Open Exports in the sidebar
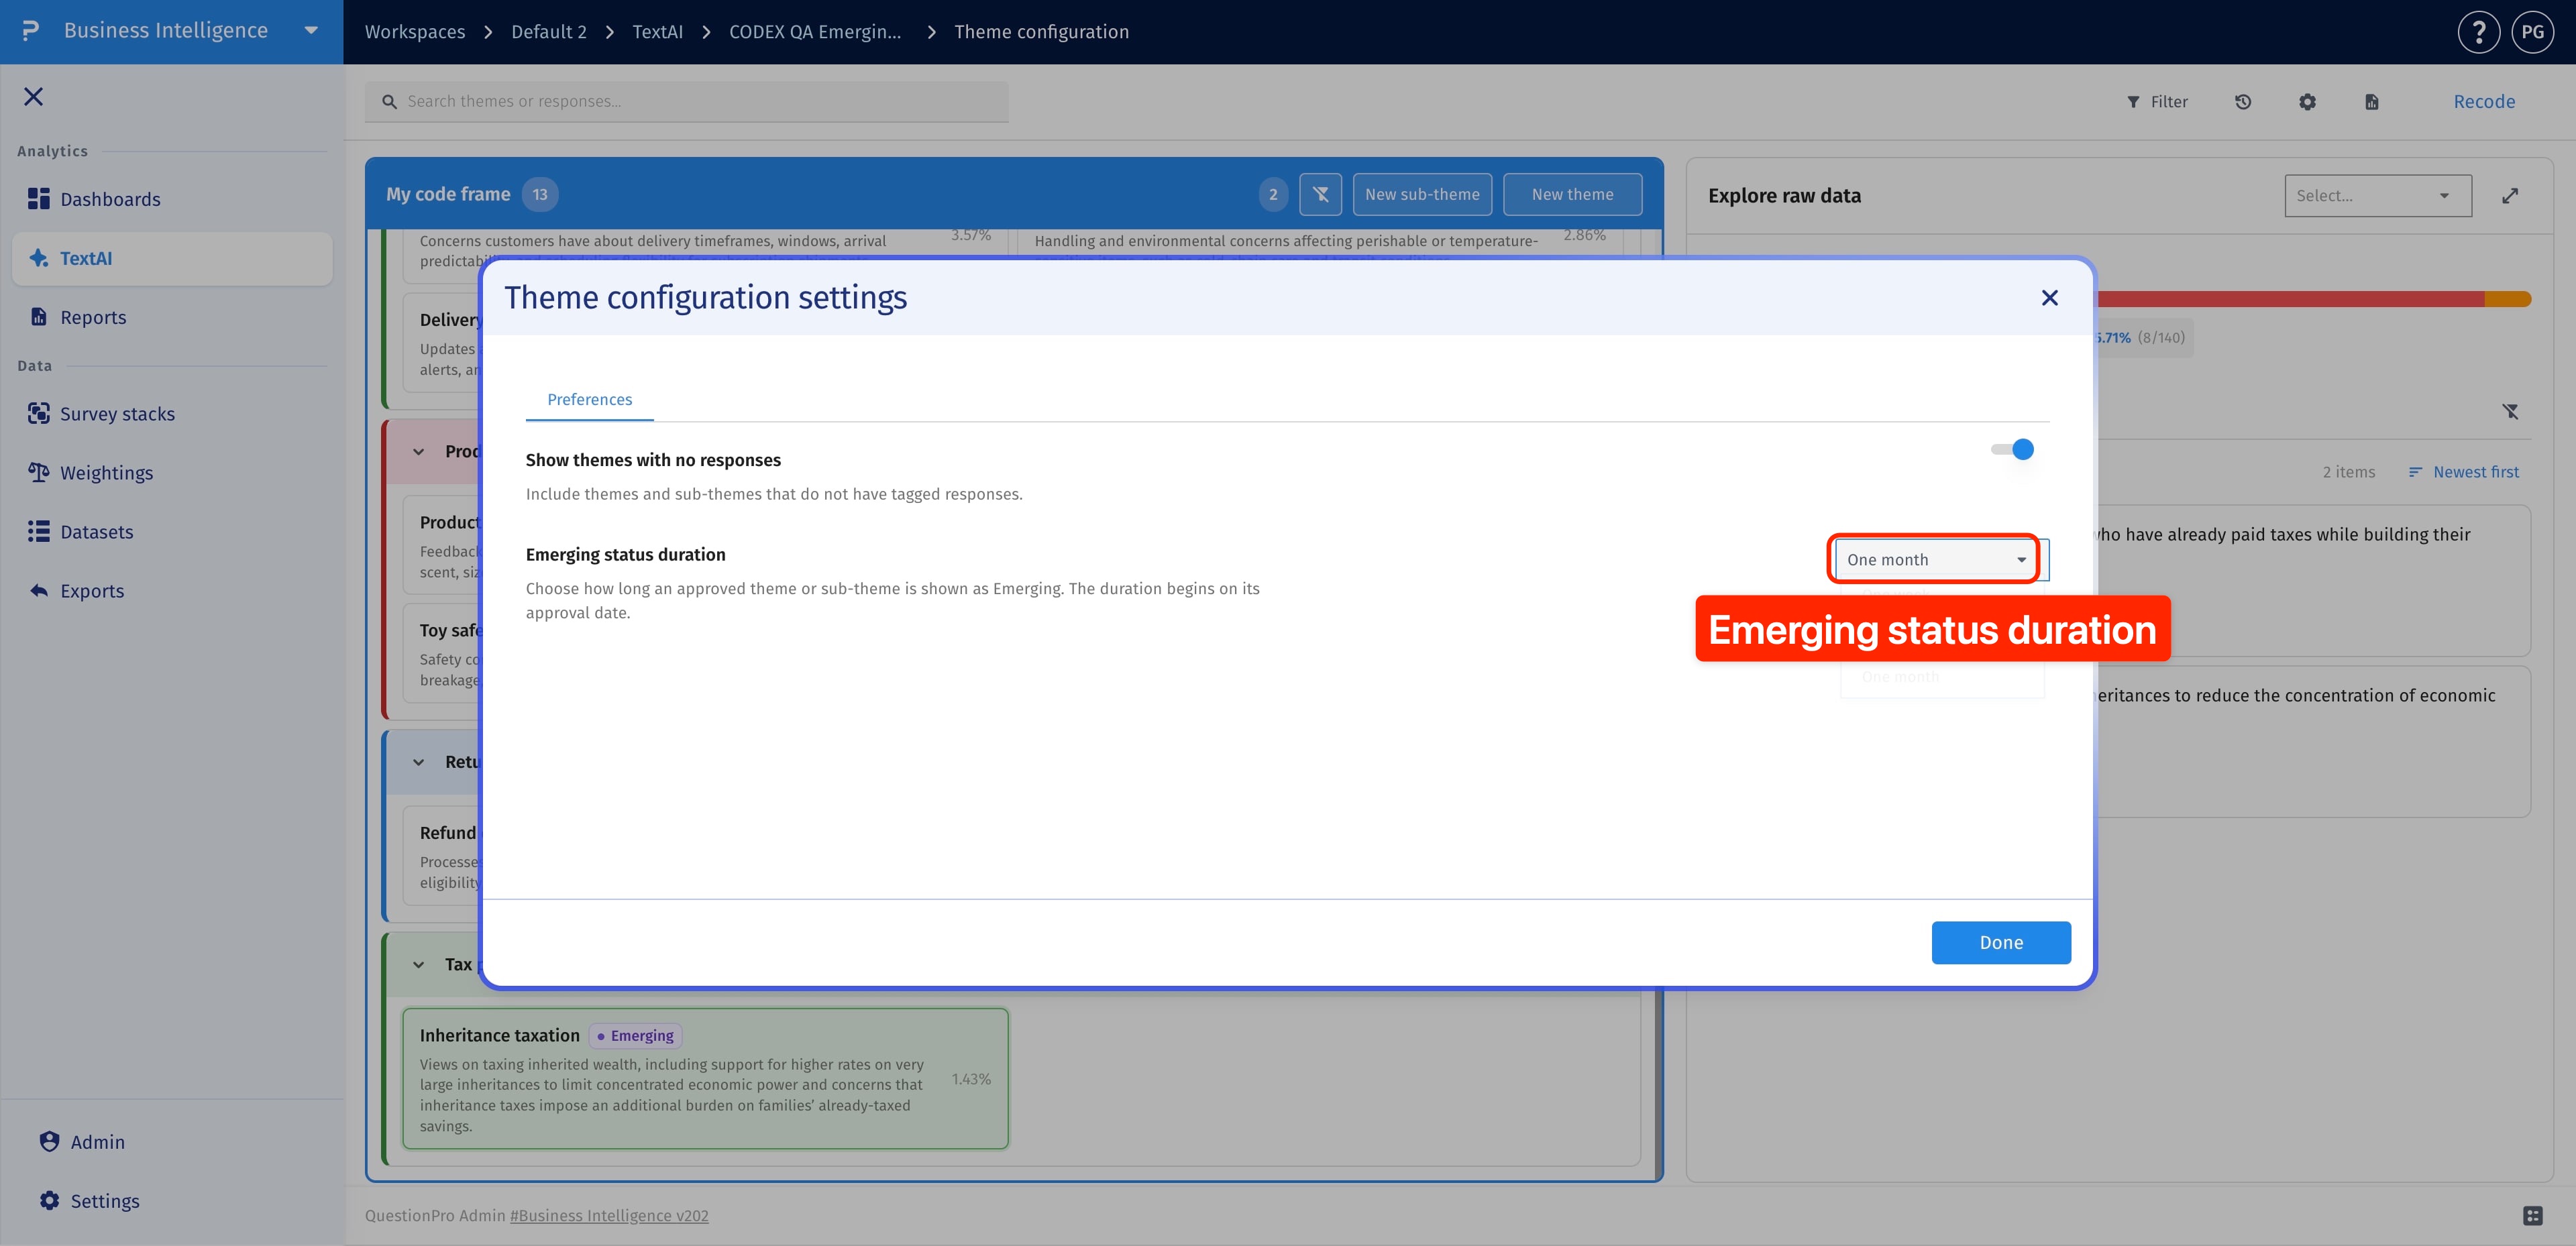The image size is (2576, 1246). click(x=172, y=591)
